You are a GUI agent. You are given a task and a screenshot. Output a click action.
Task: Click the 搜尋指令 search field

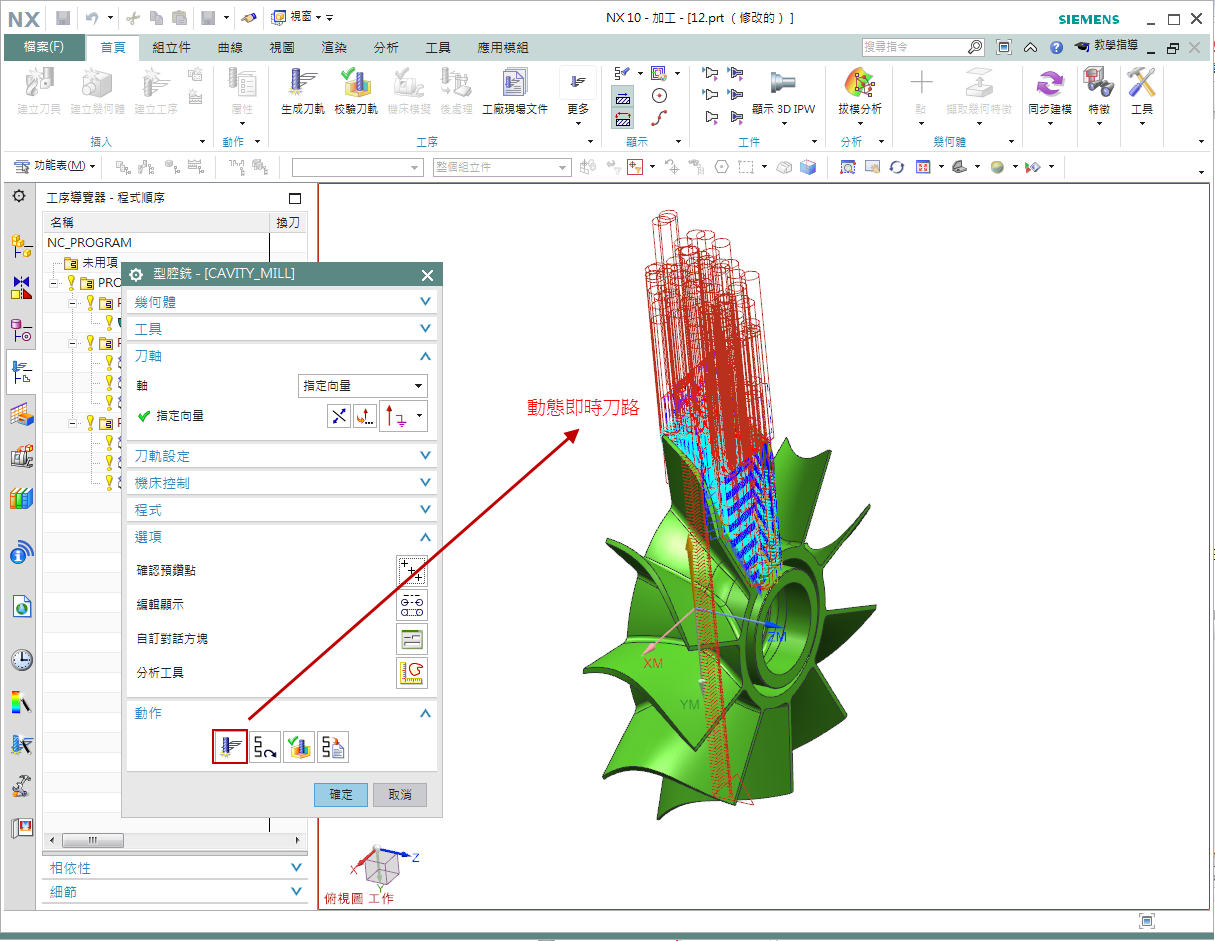(x=915, y=47)
